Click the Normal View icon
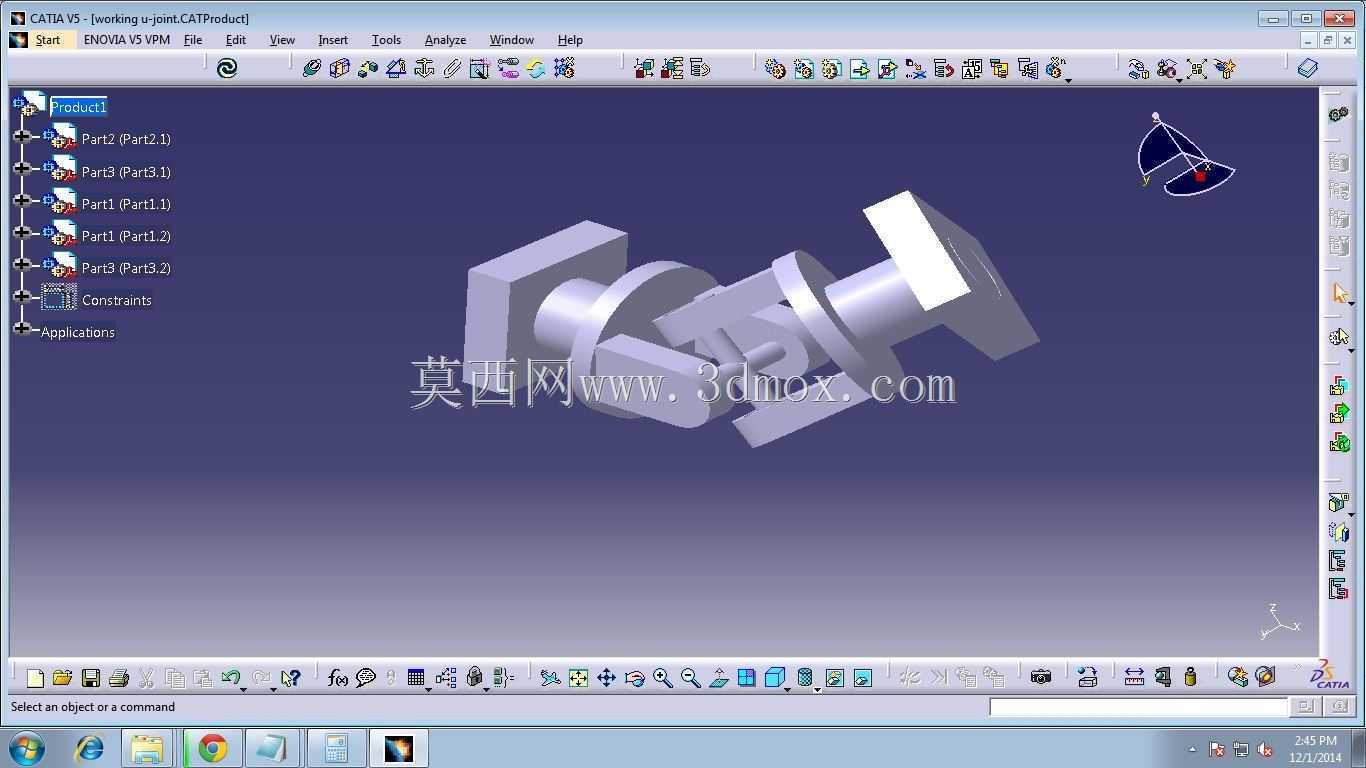Viewport: 1366px width, 768px height. (718, 678)
